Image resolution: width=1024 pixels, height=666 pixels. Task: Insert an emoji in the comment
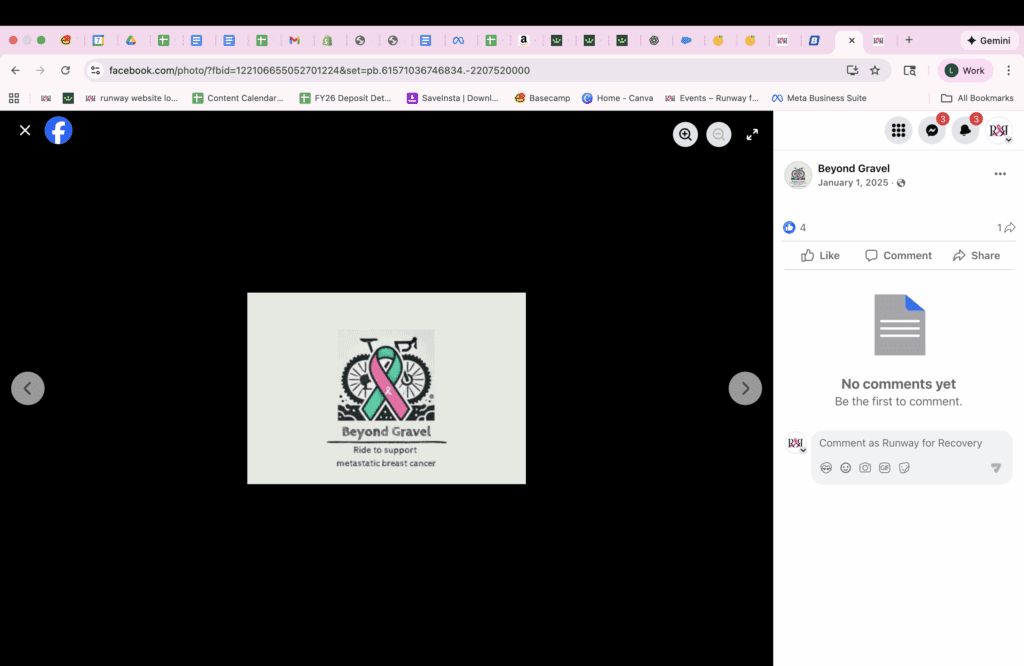coord(845,468)
